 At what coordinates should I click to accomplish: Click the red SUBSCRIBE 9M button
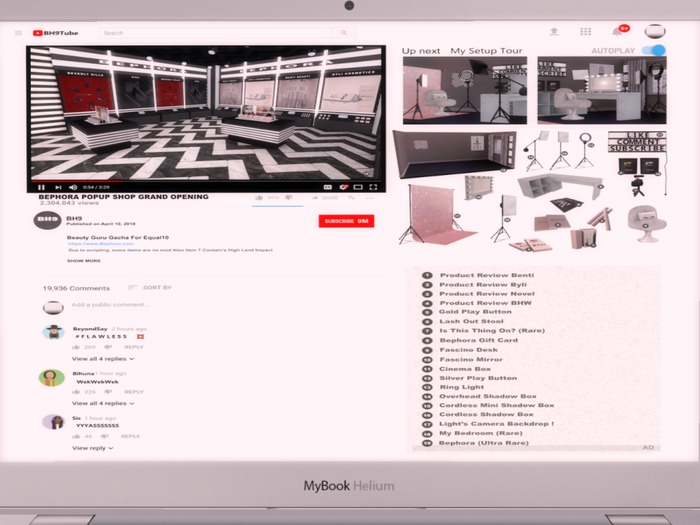(346, 221)
